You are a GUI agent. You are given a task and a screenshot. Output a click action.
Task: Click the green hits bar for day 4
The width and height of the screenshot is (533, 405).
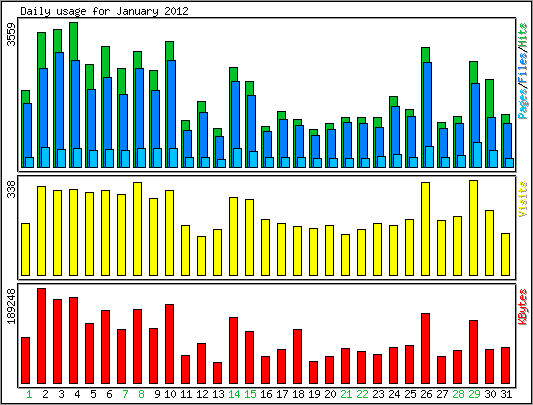point(73,41)
